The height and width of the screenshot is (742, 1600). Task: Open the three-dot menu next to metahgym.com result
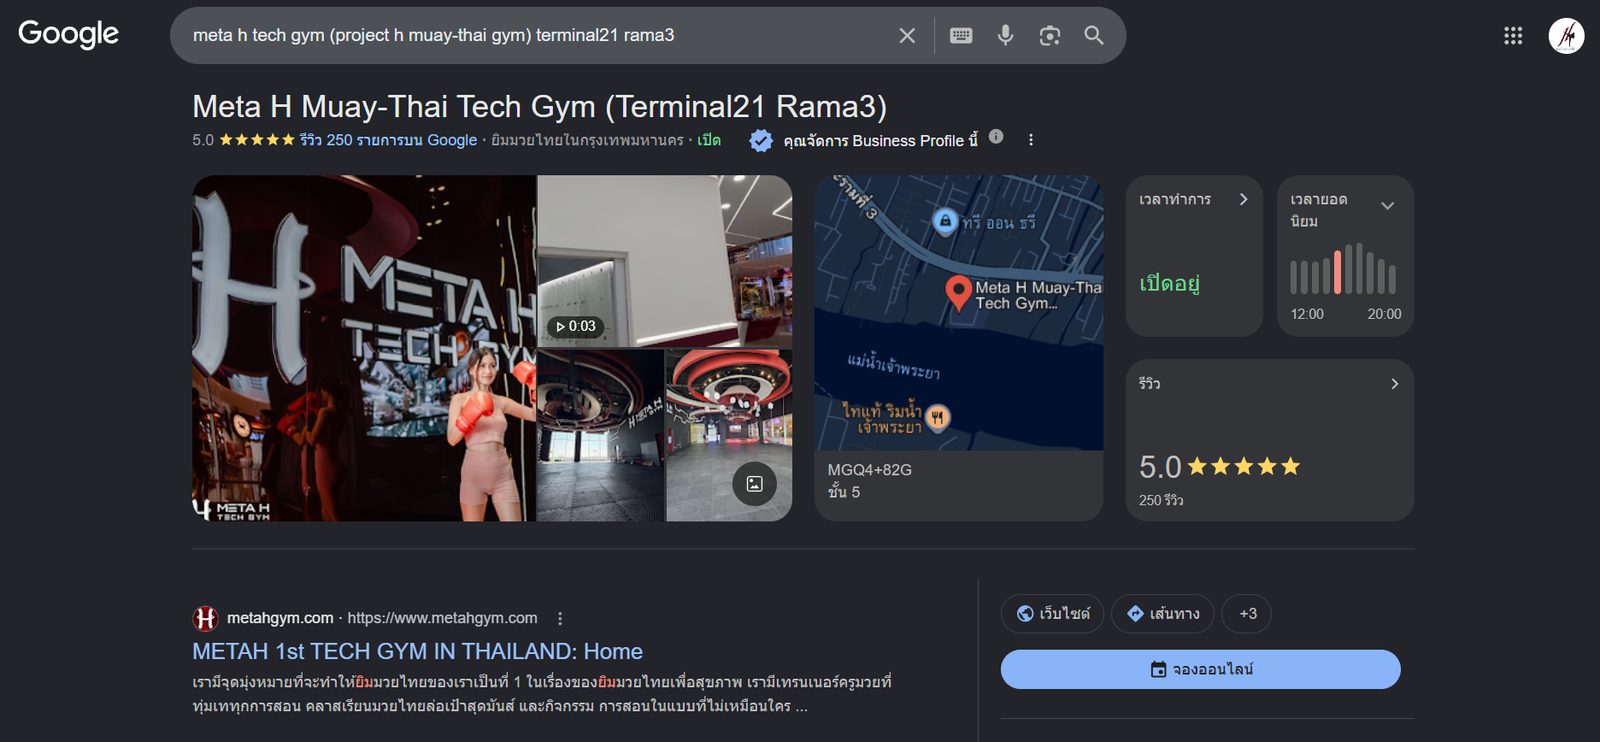point(560,618)
